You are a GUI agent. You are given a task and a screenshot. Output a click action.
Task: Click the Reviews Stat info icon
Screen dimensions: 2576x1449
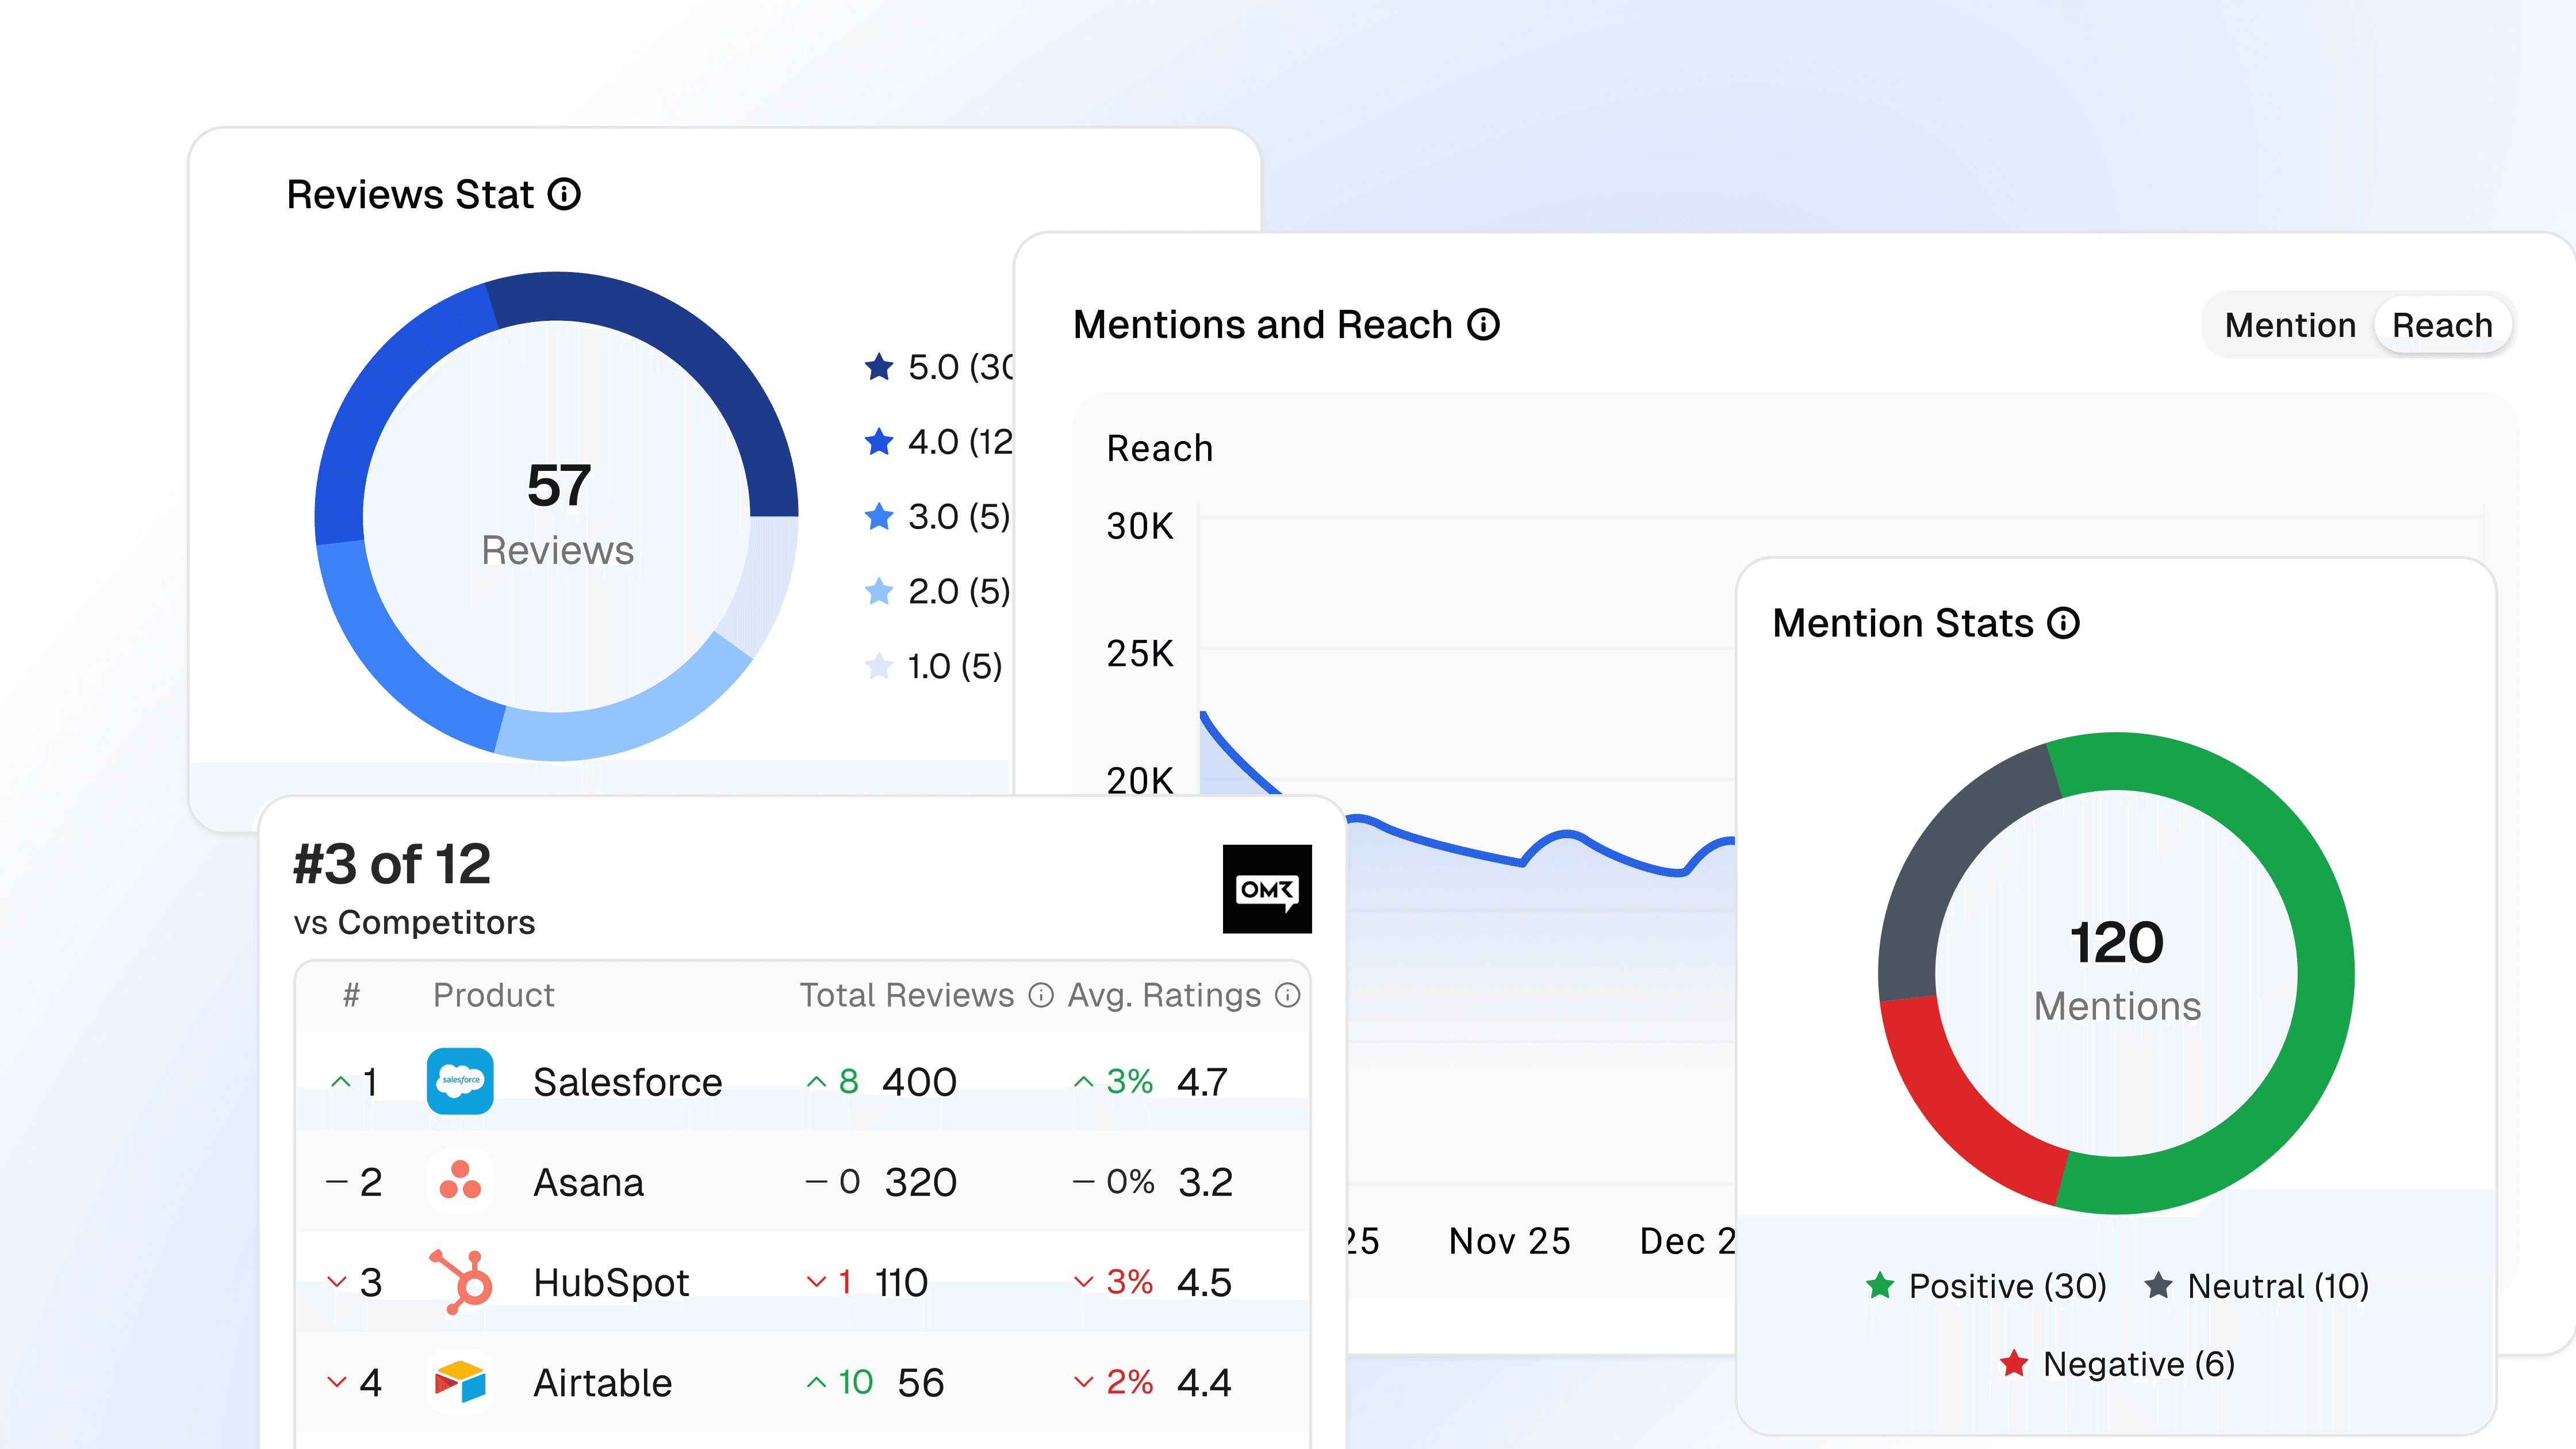(x=564, y=194)
